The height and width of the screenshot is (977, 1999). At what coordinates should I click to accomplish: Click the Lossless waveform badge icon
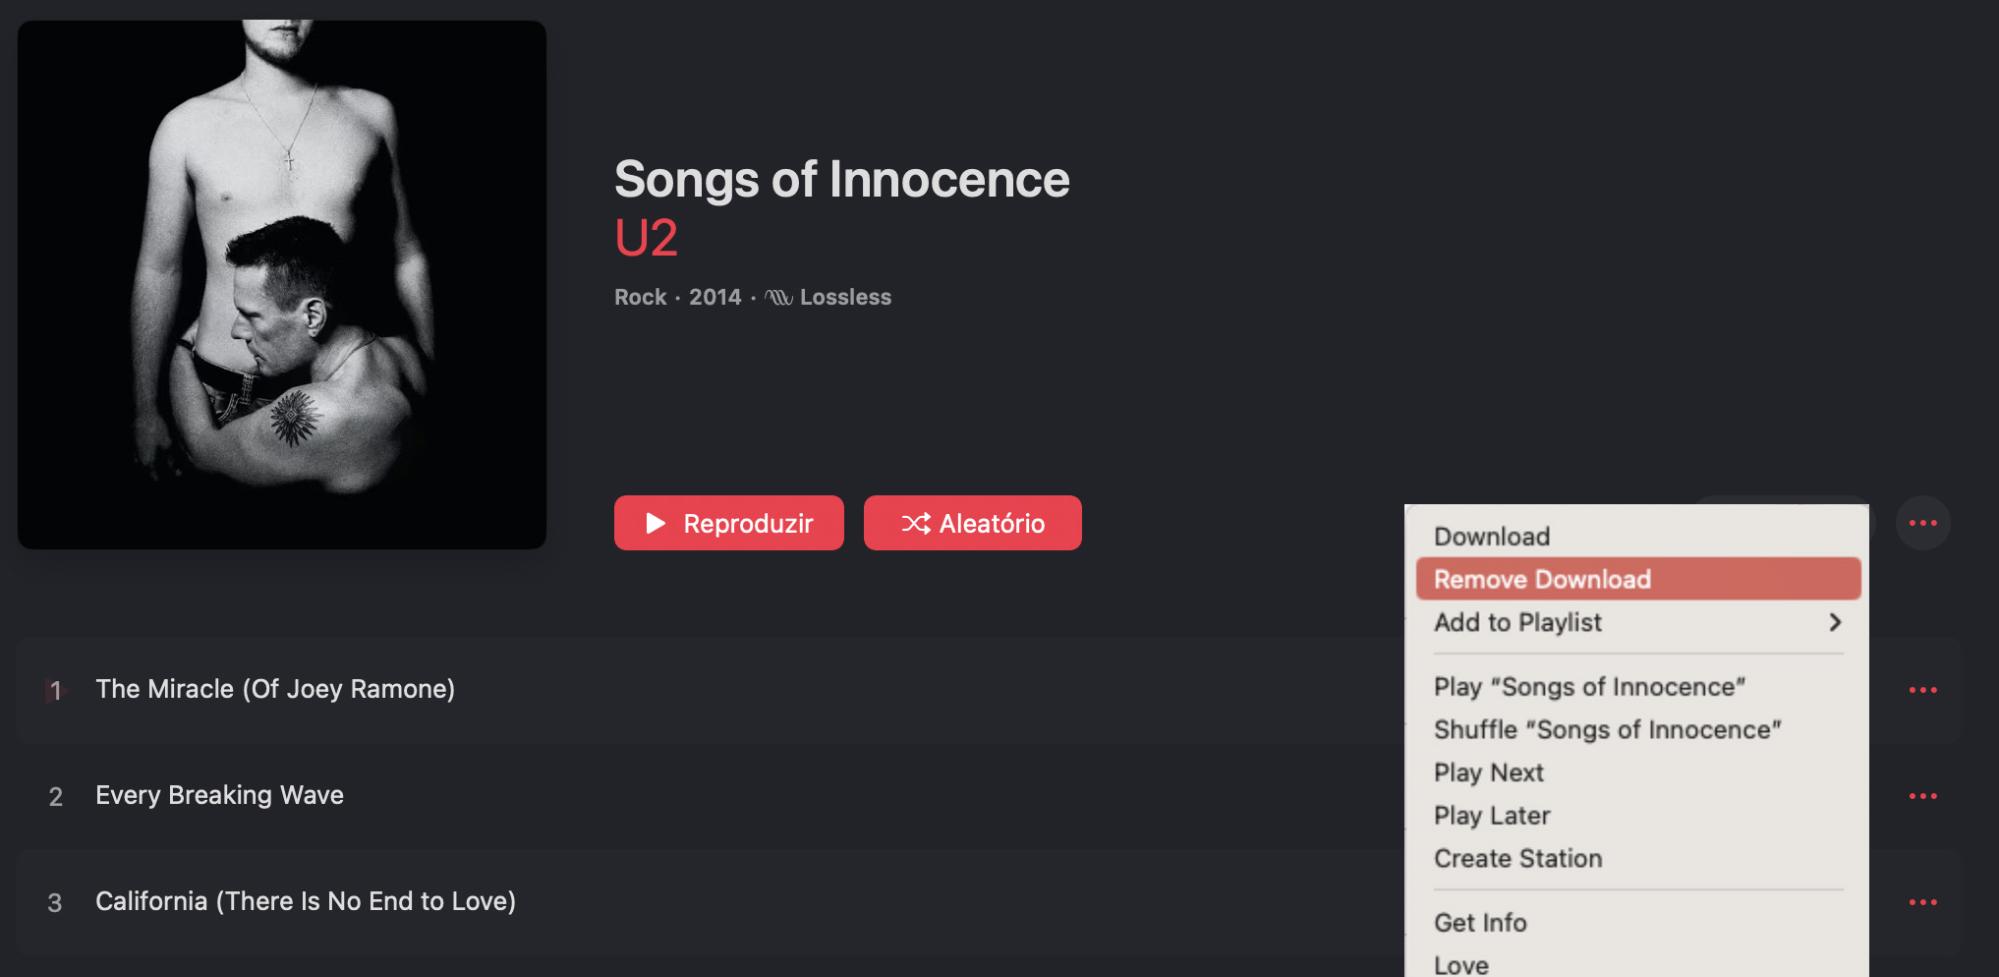[x=779, y=298]
